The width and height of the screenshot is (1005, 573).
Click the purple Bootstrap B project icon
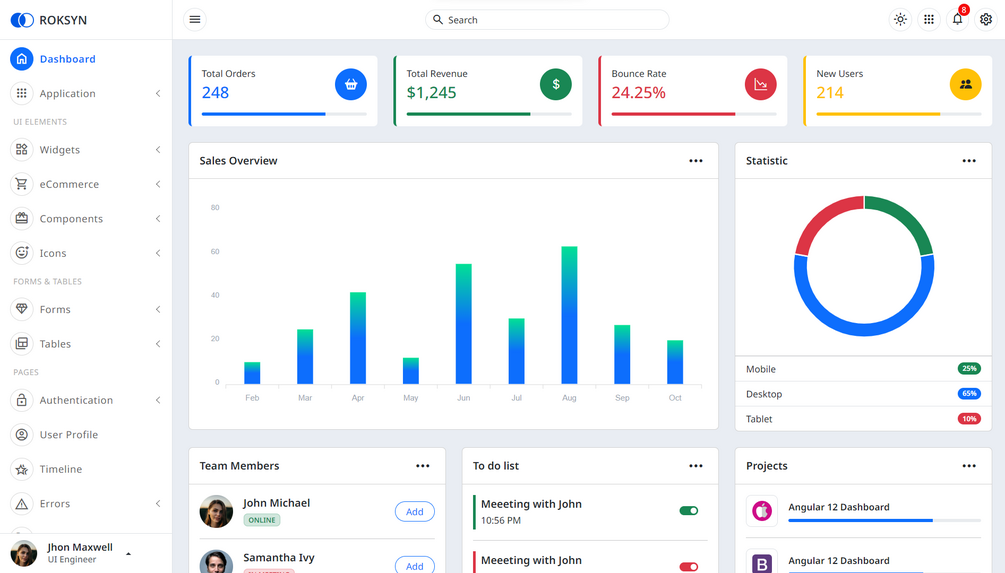click(762, 562)
